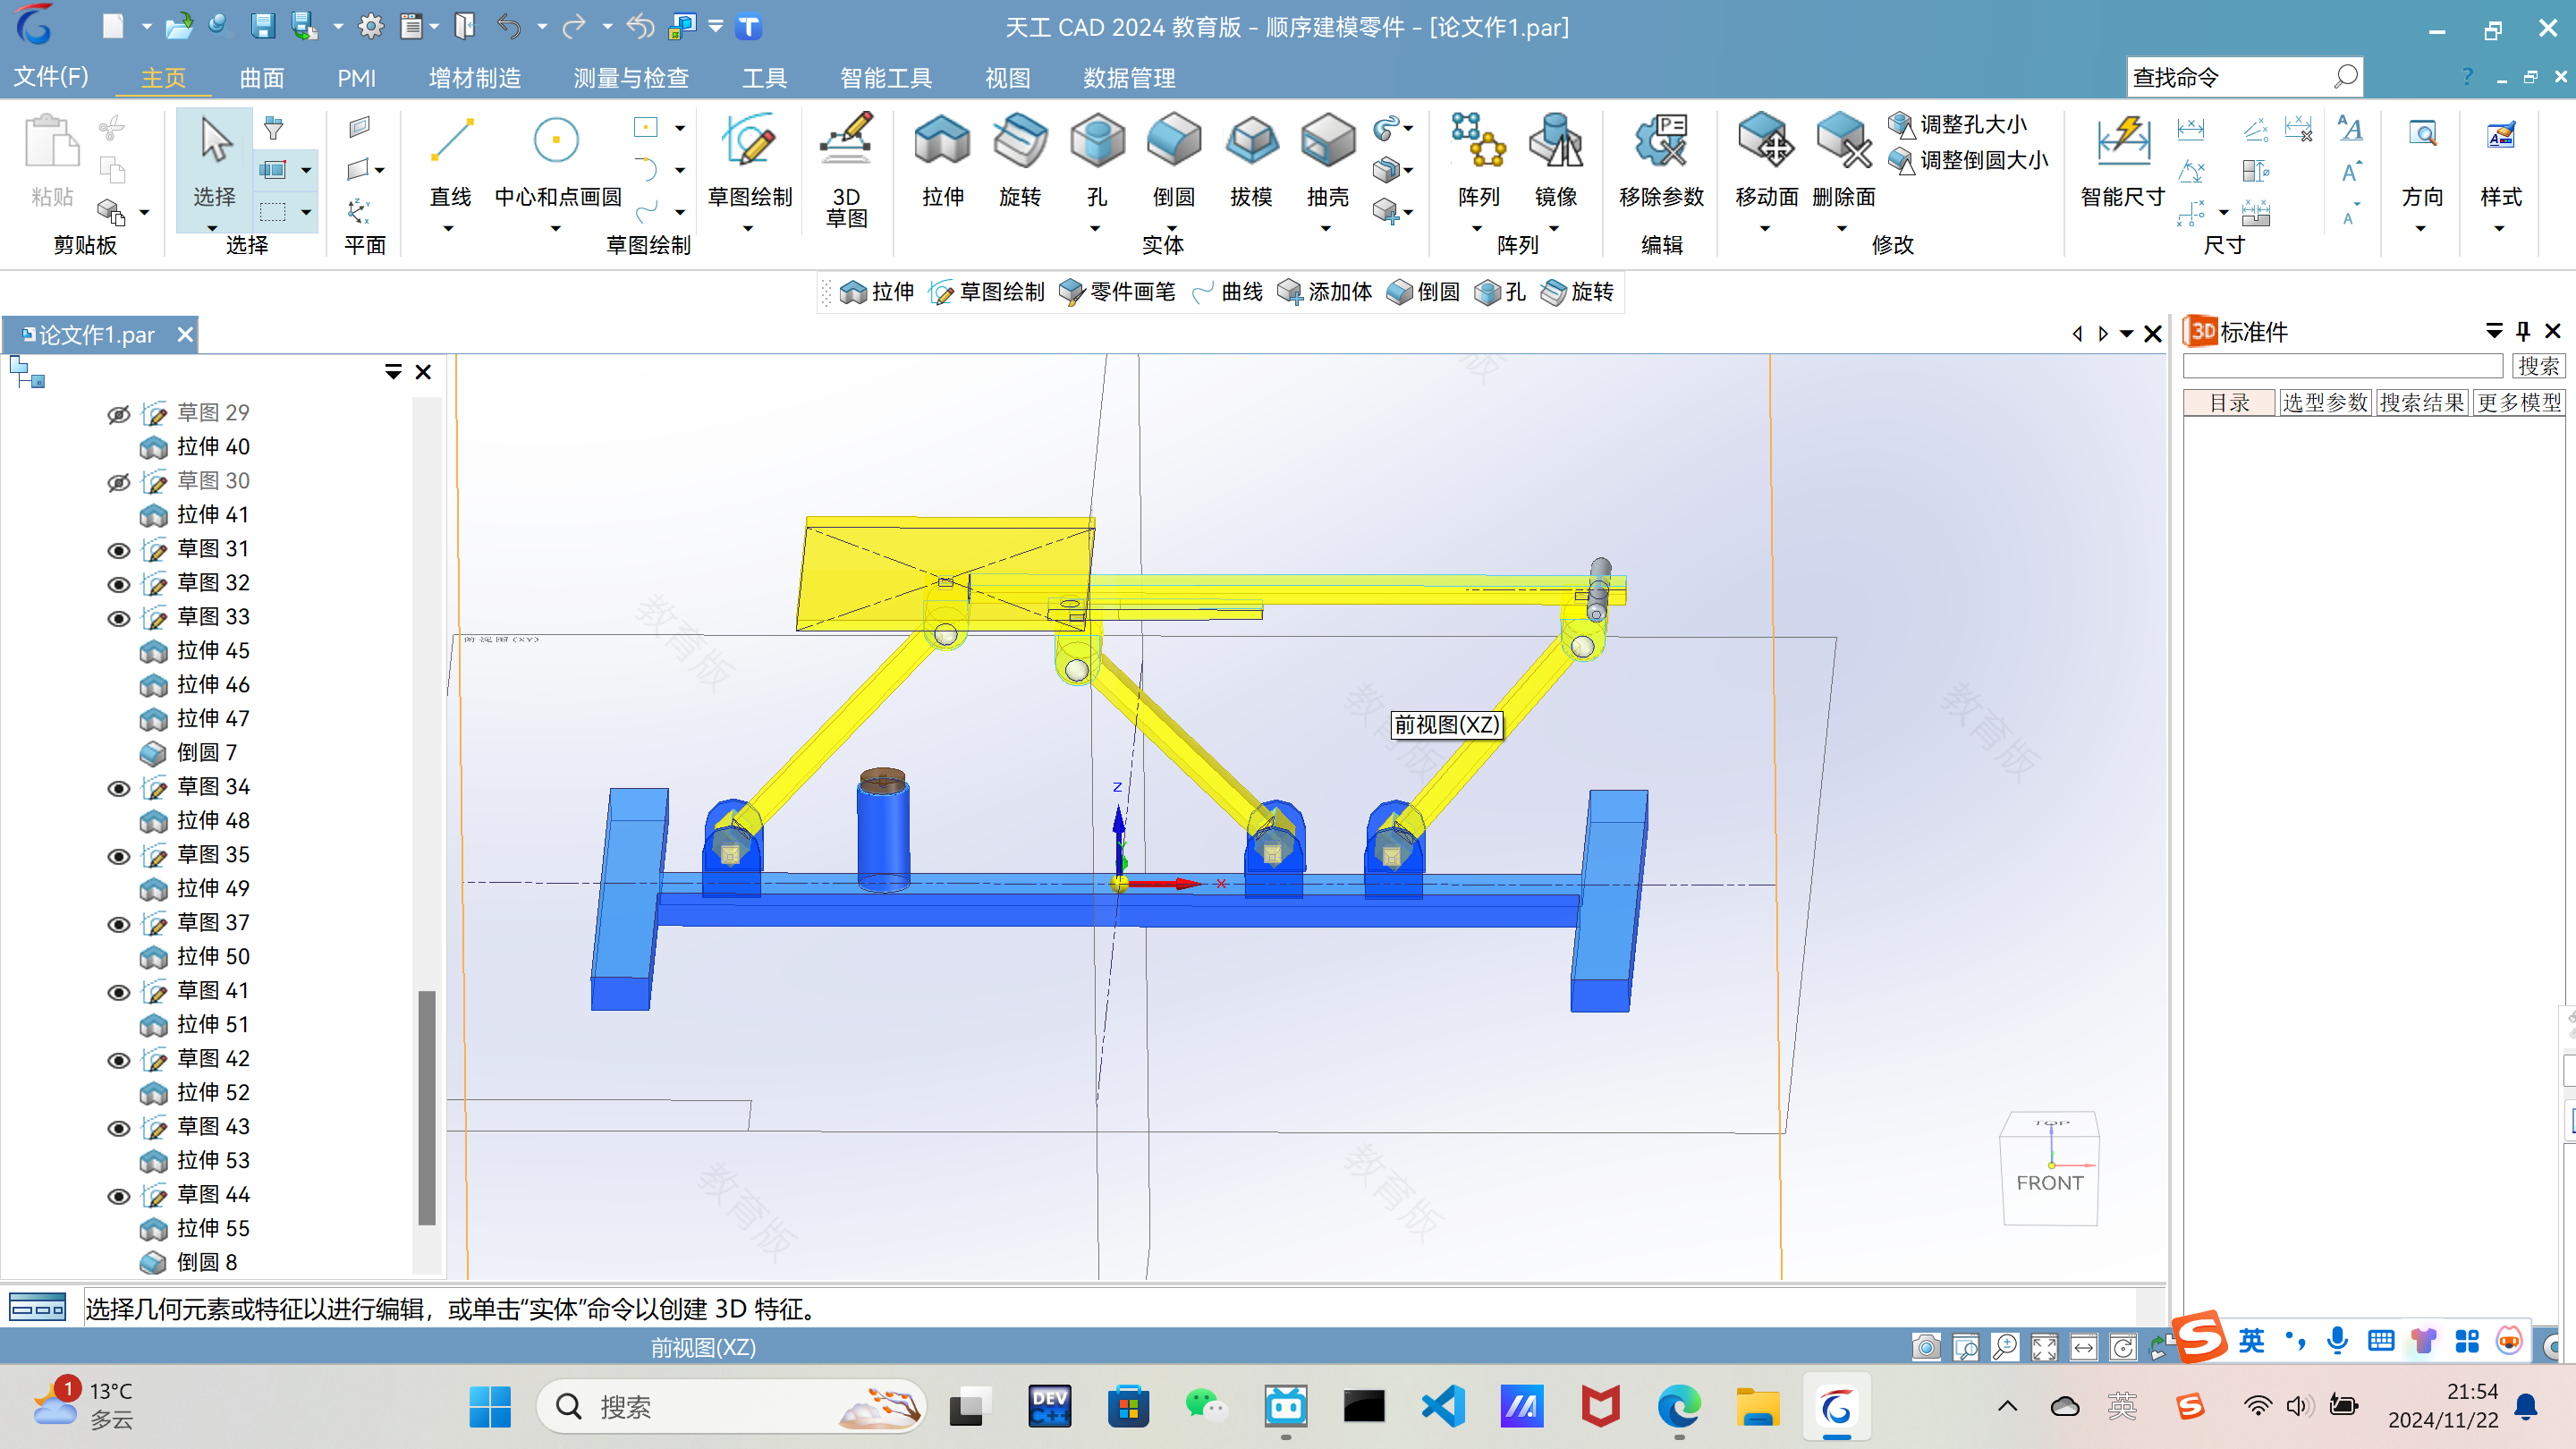Open the dropdown under 样式 tool
The image size is (2576, 1449).
(2499, 229)
